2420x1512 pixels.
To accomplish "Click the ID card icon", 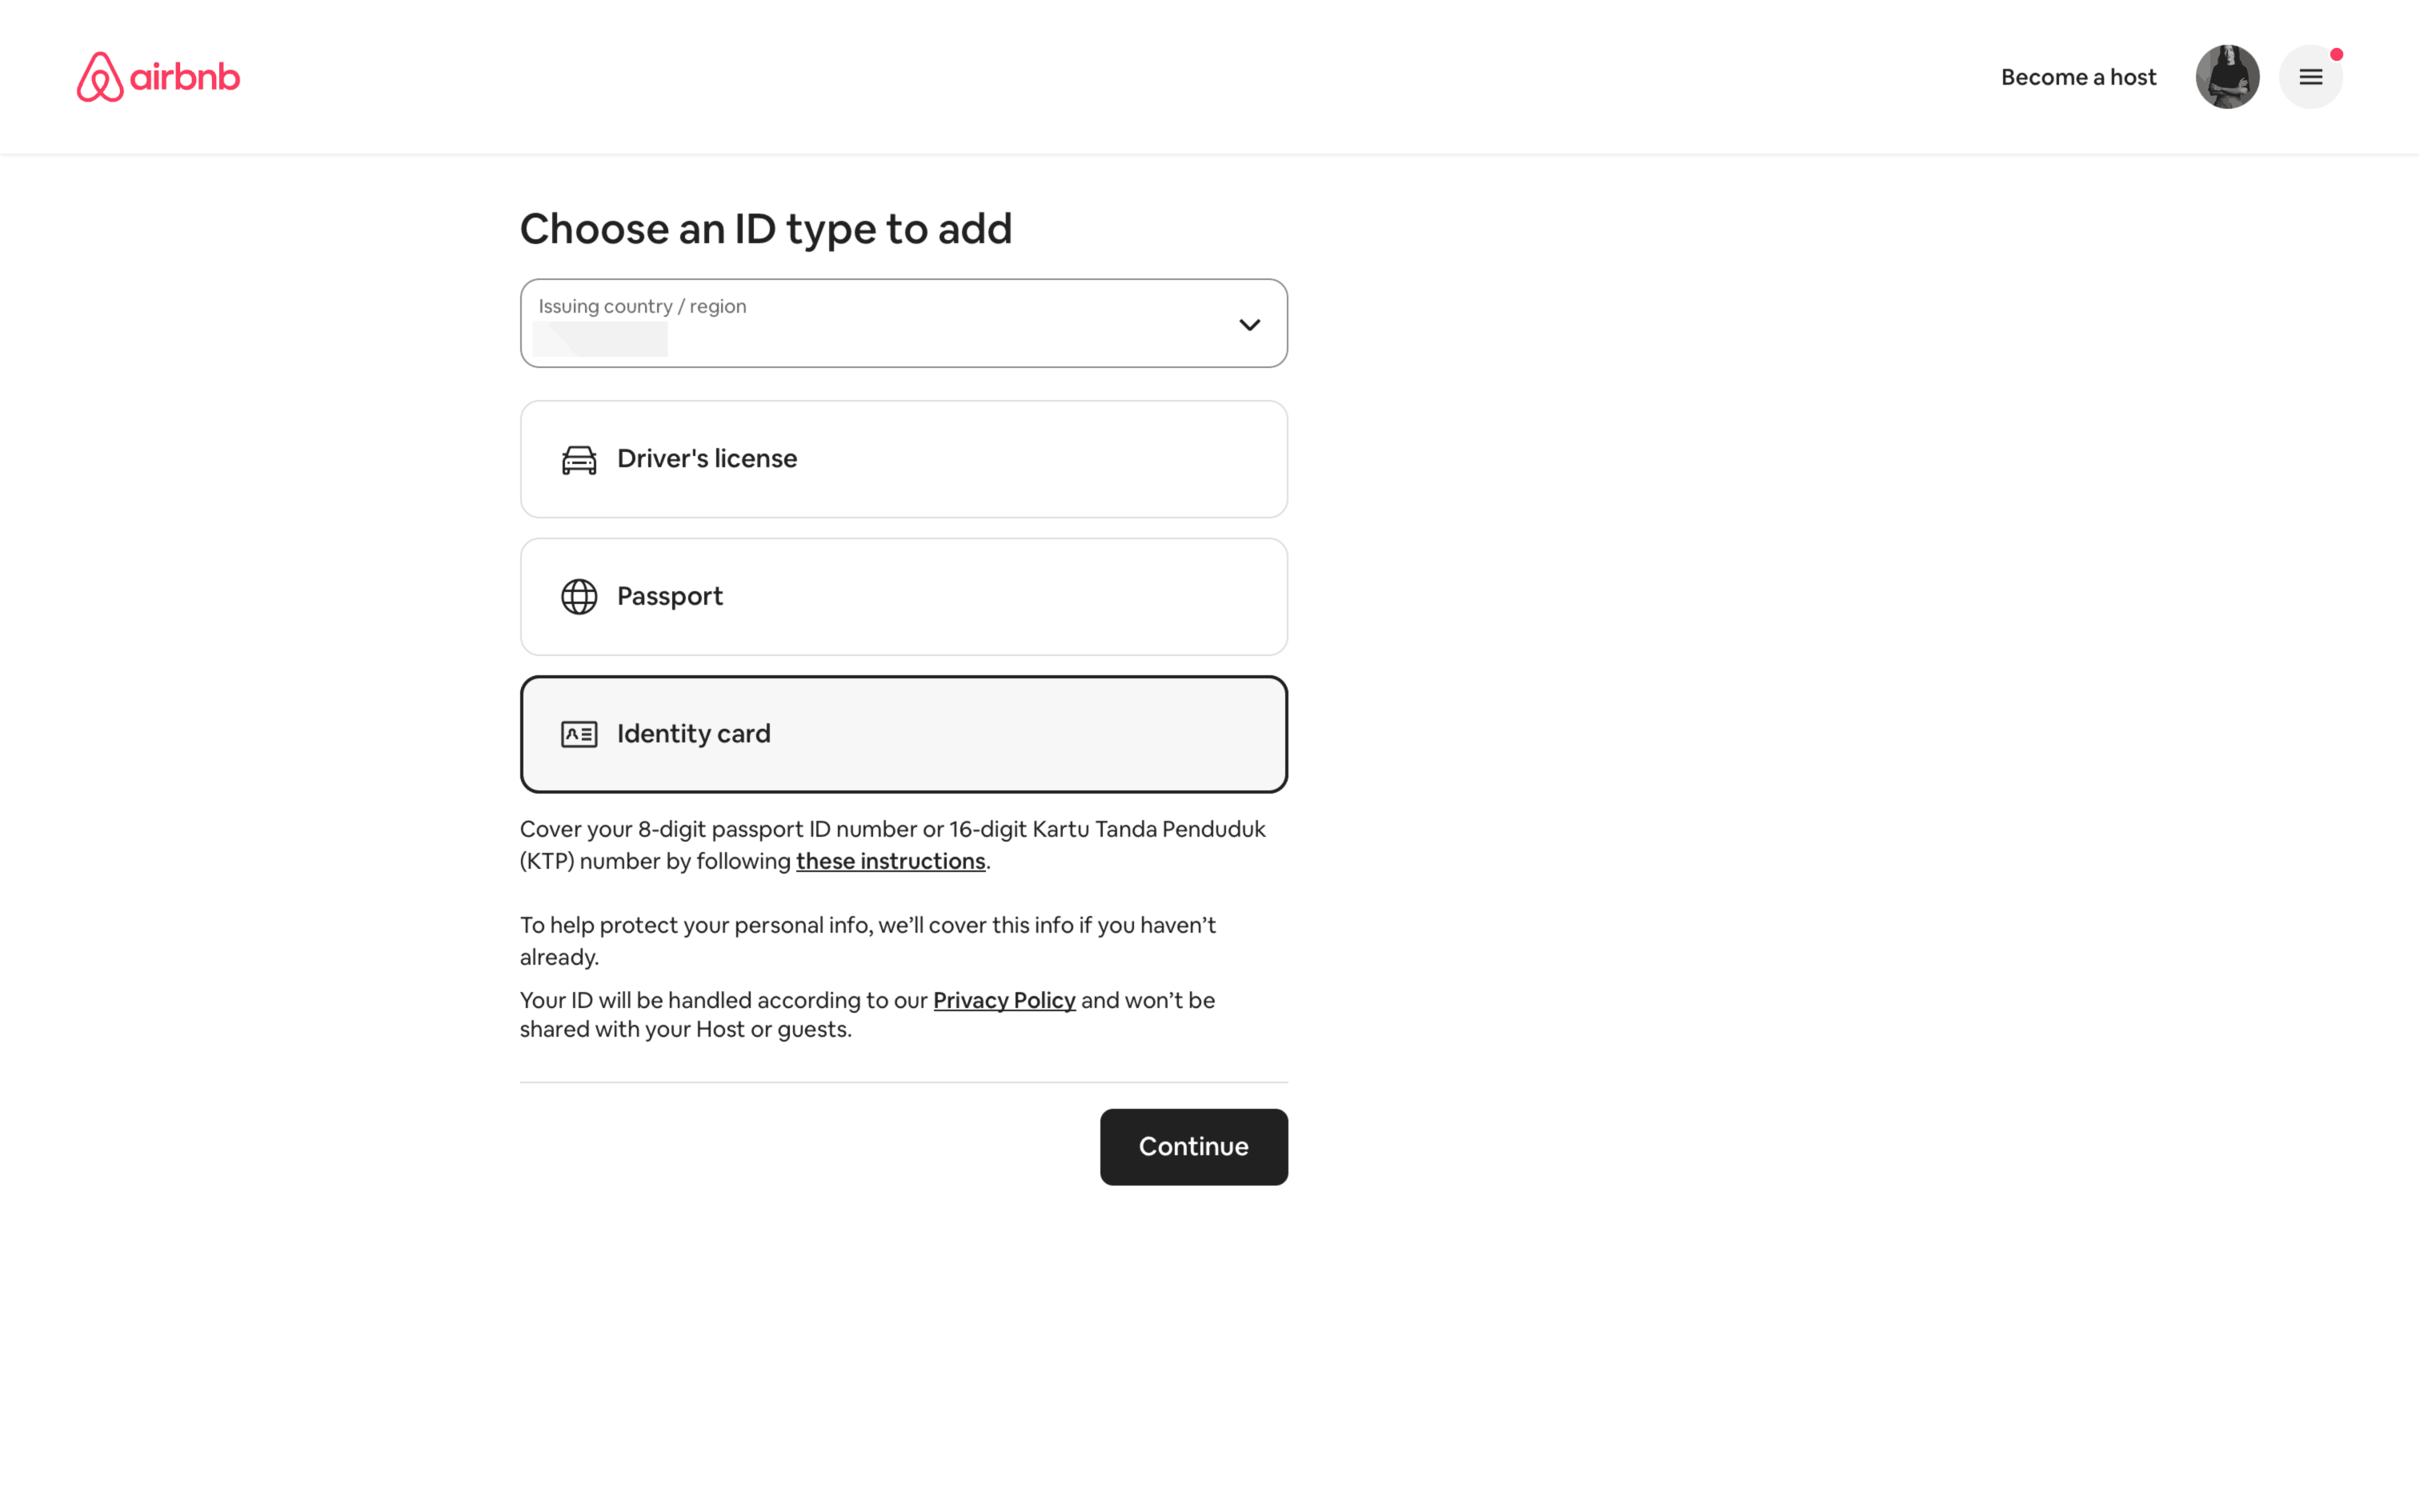I will [x=579, y=734].
